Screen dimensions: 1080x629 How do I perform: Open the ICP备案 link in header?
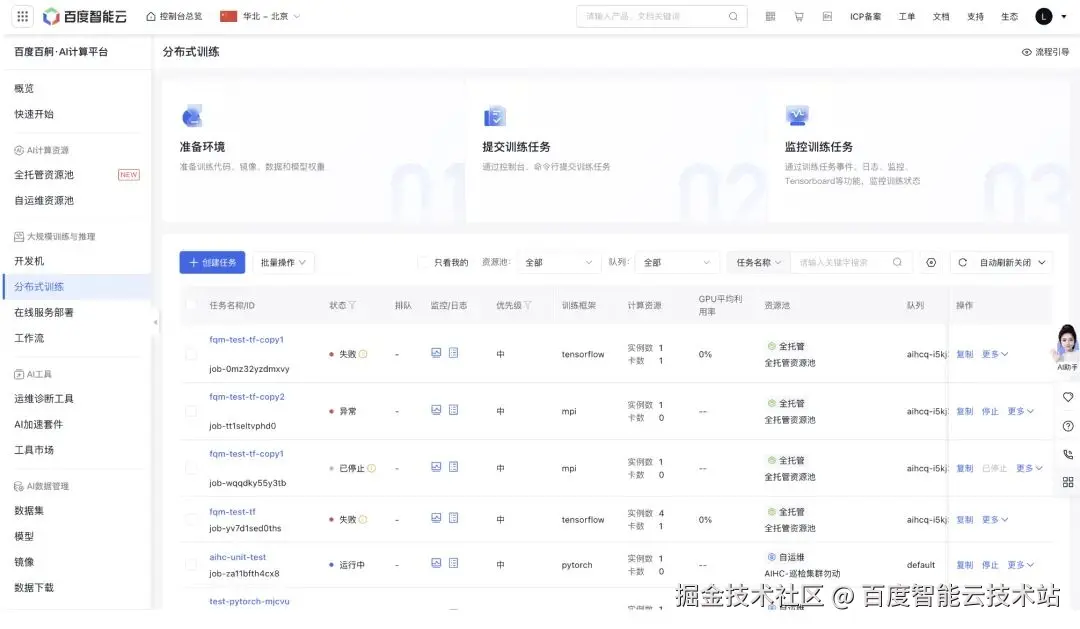865,17
